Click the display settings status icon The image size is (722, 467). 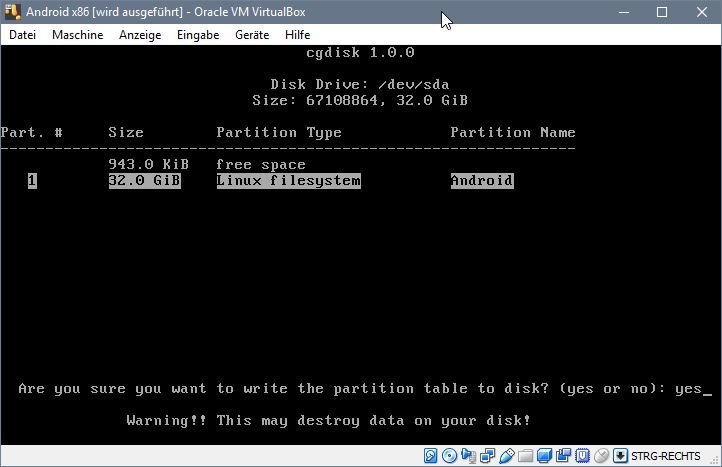click(544, 456)
